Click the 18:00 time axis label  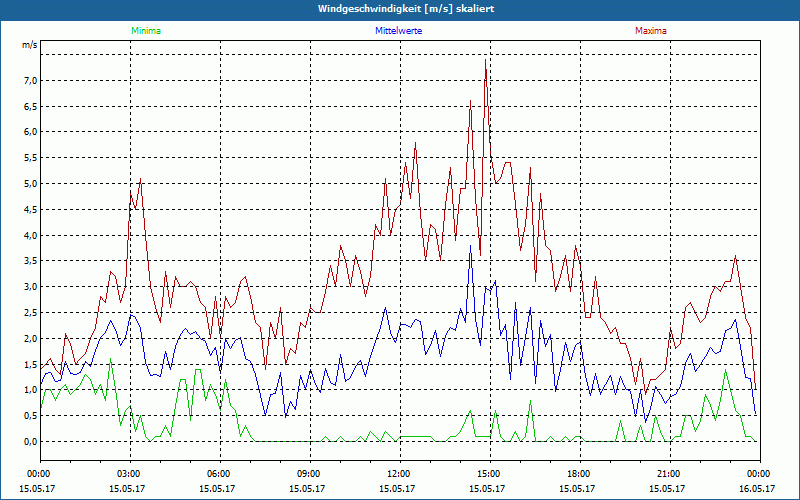coord(578,474)
